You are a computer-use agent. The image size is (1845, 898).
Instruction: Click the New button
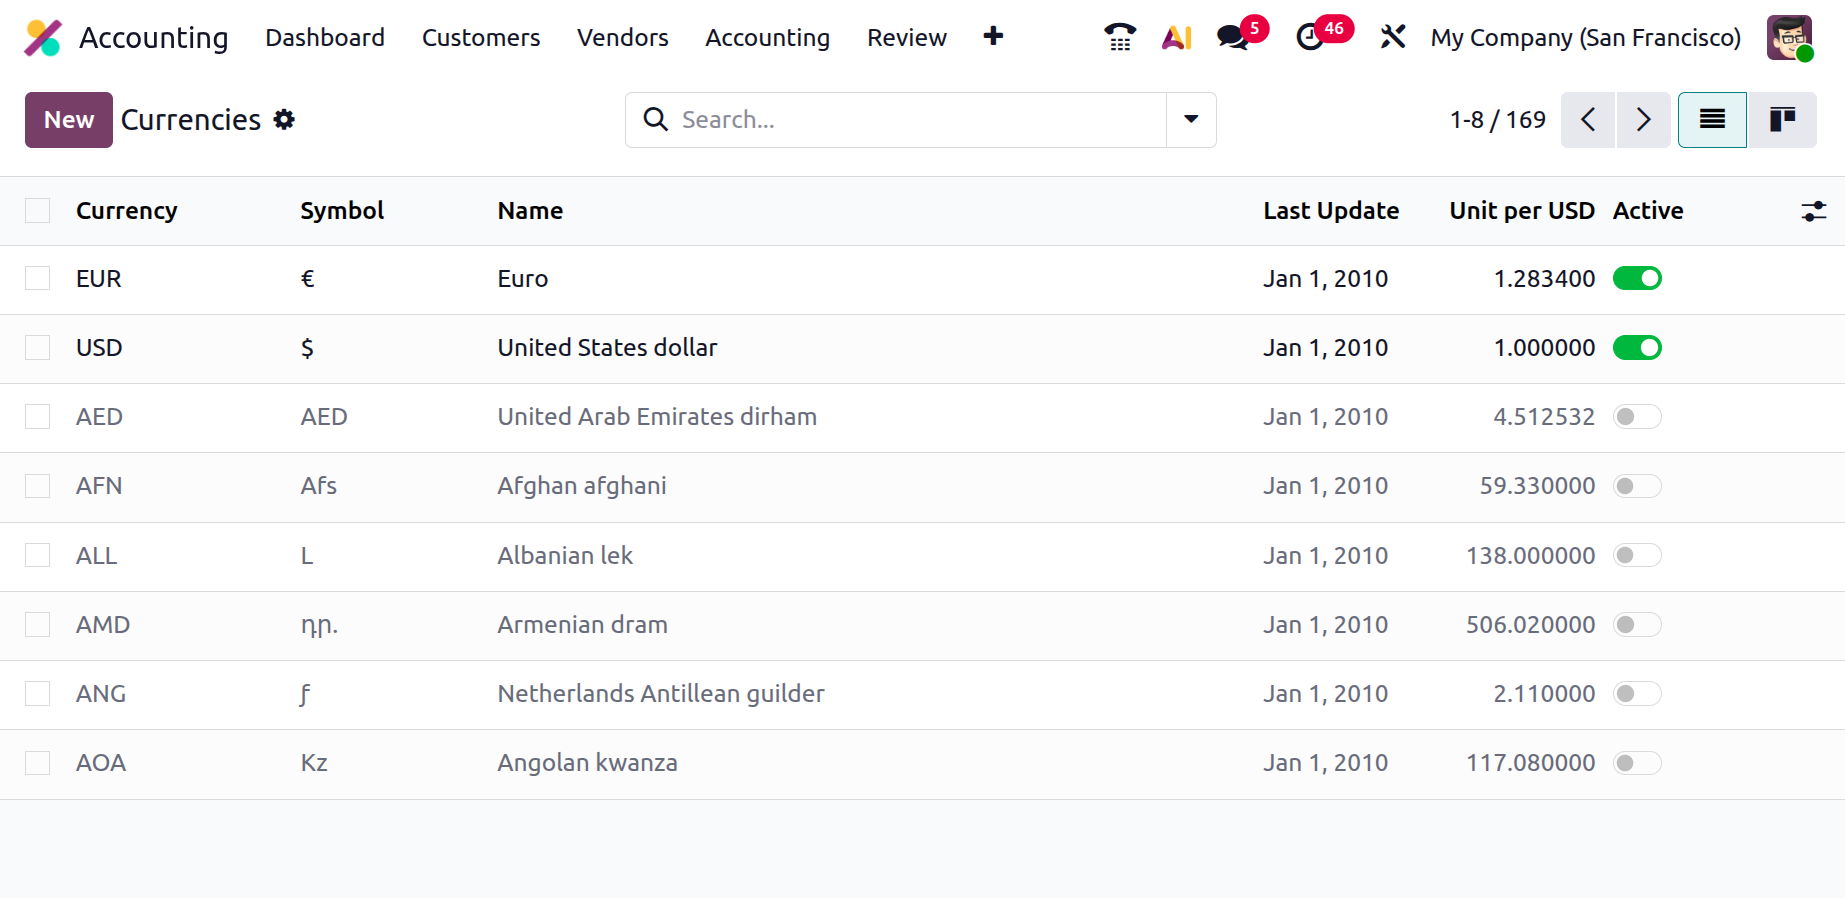(x=69, y=120)
